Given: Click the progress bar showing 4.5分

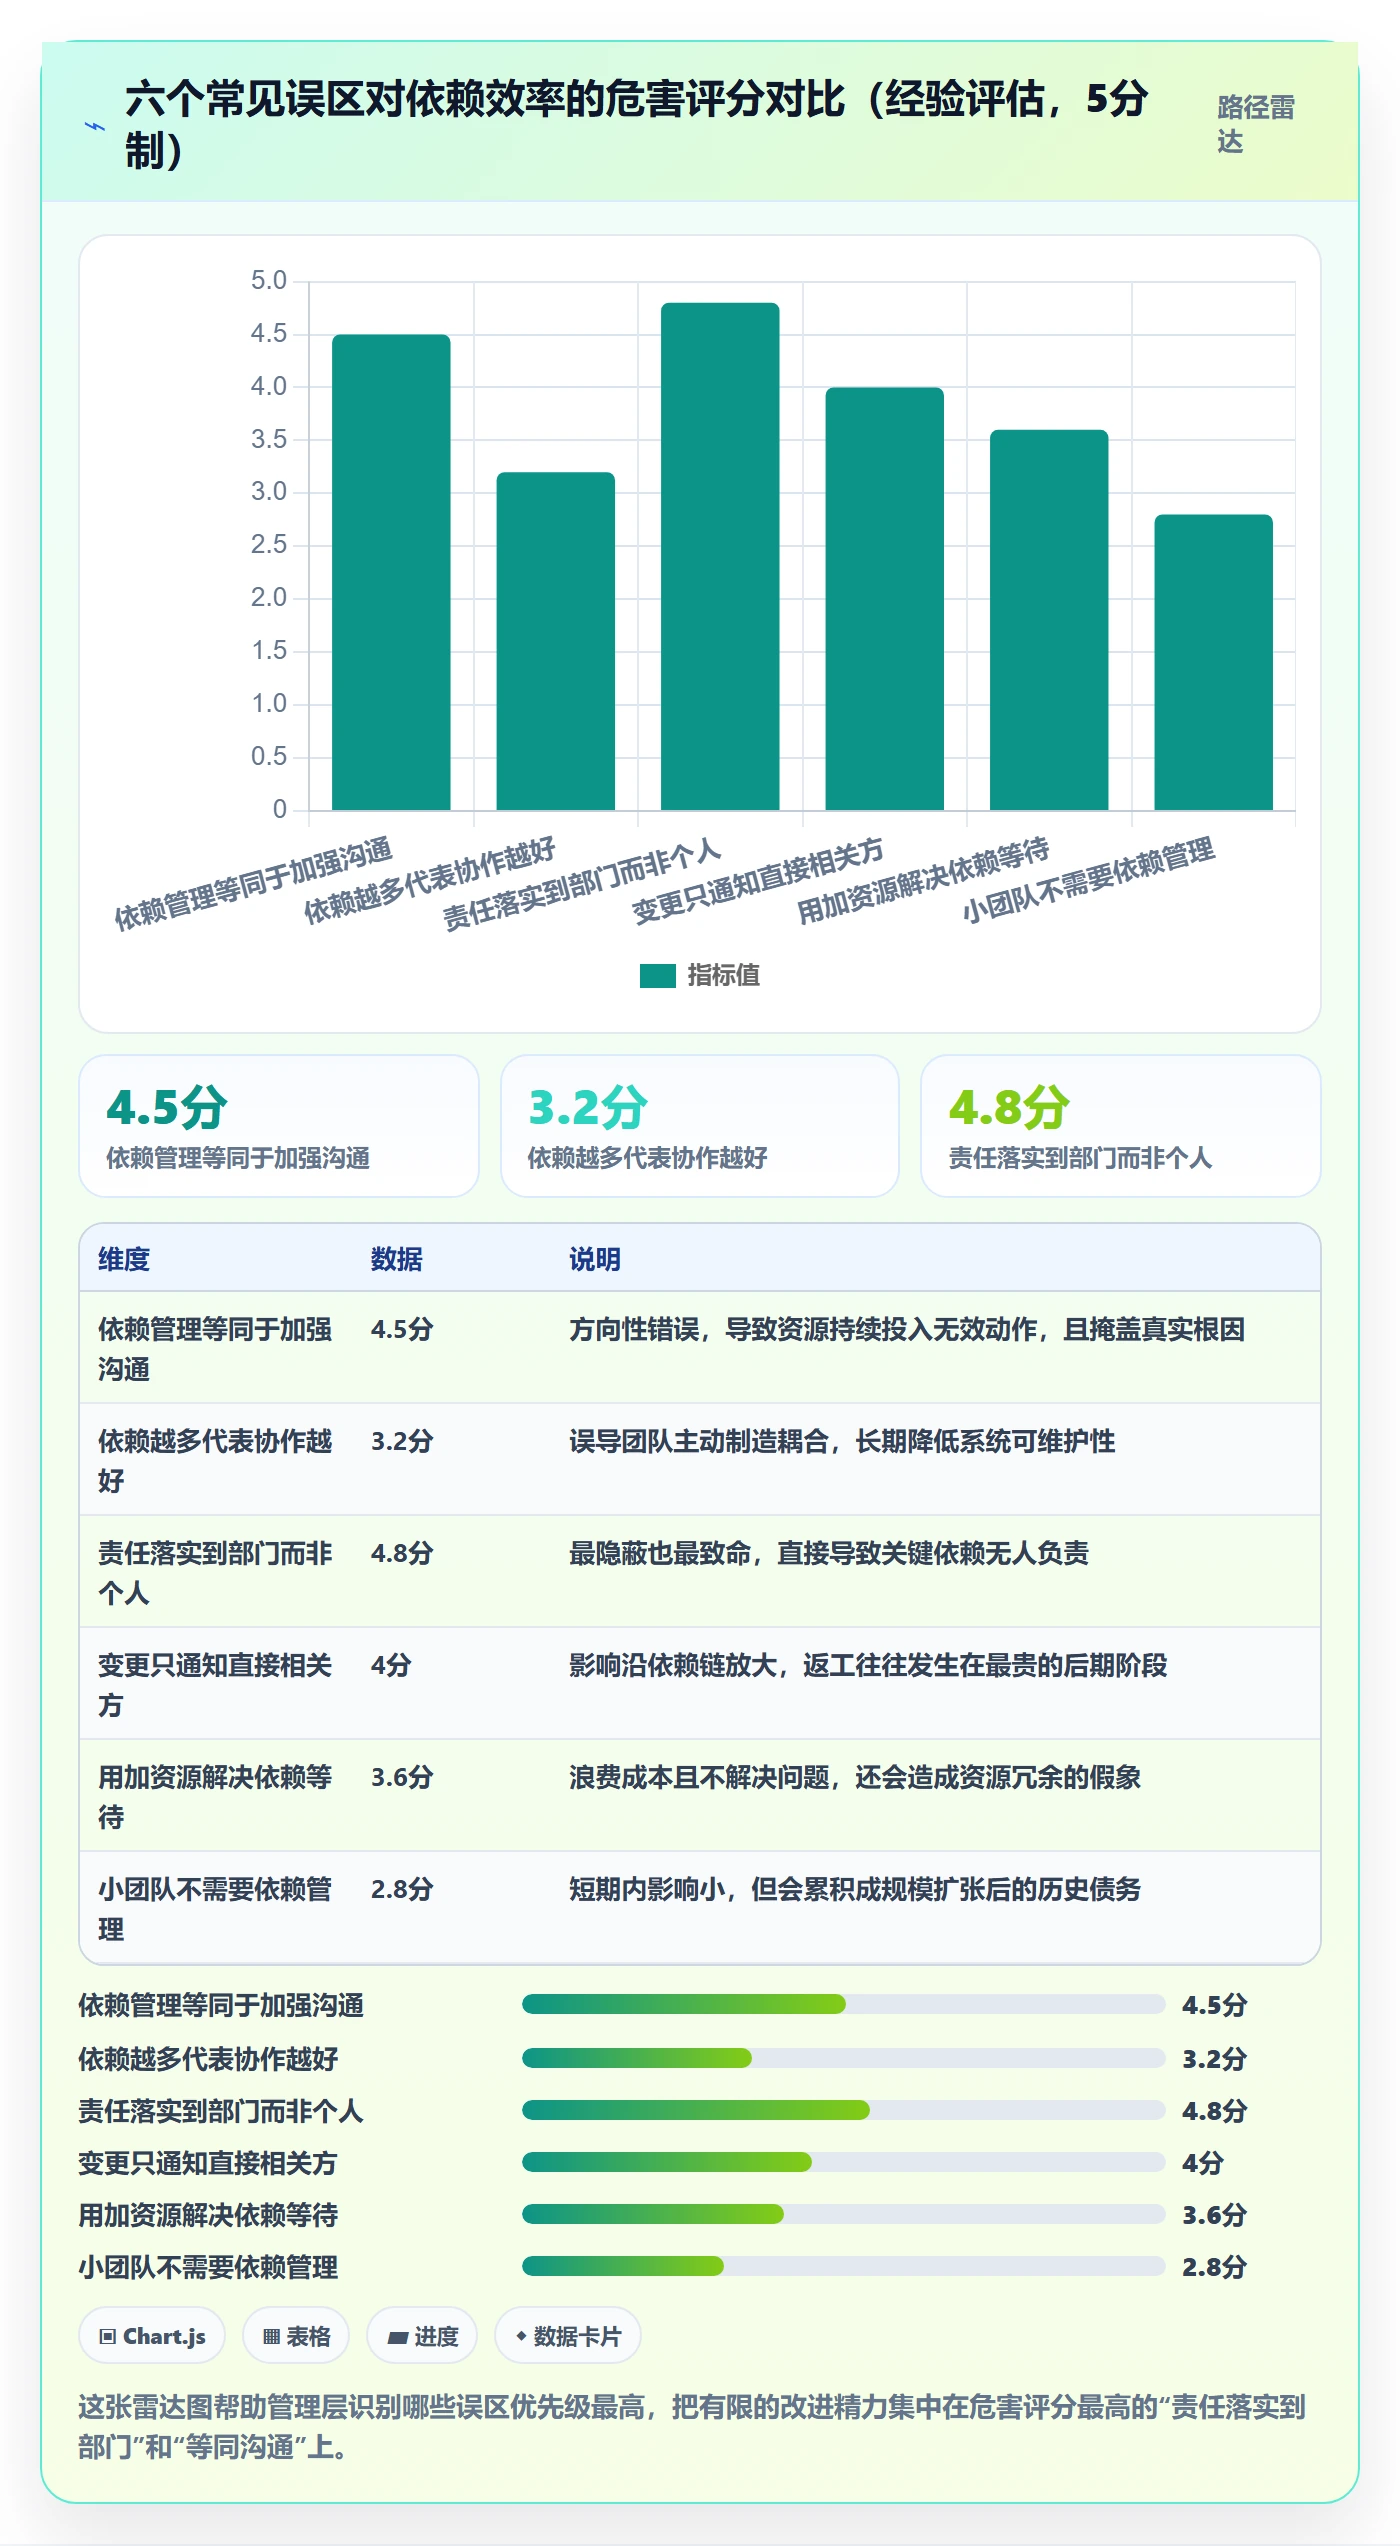Looking at the screenshot, I should 844,2004.
